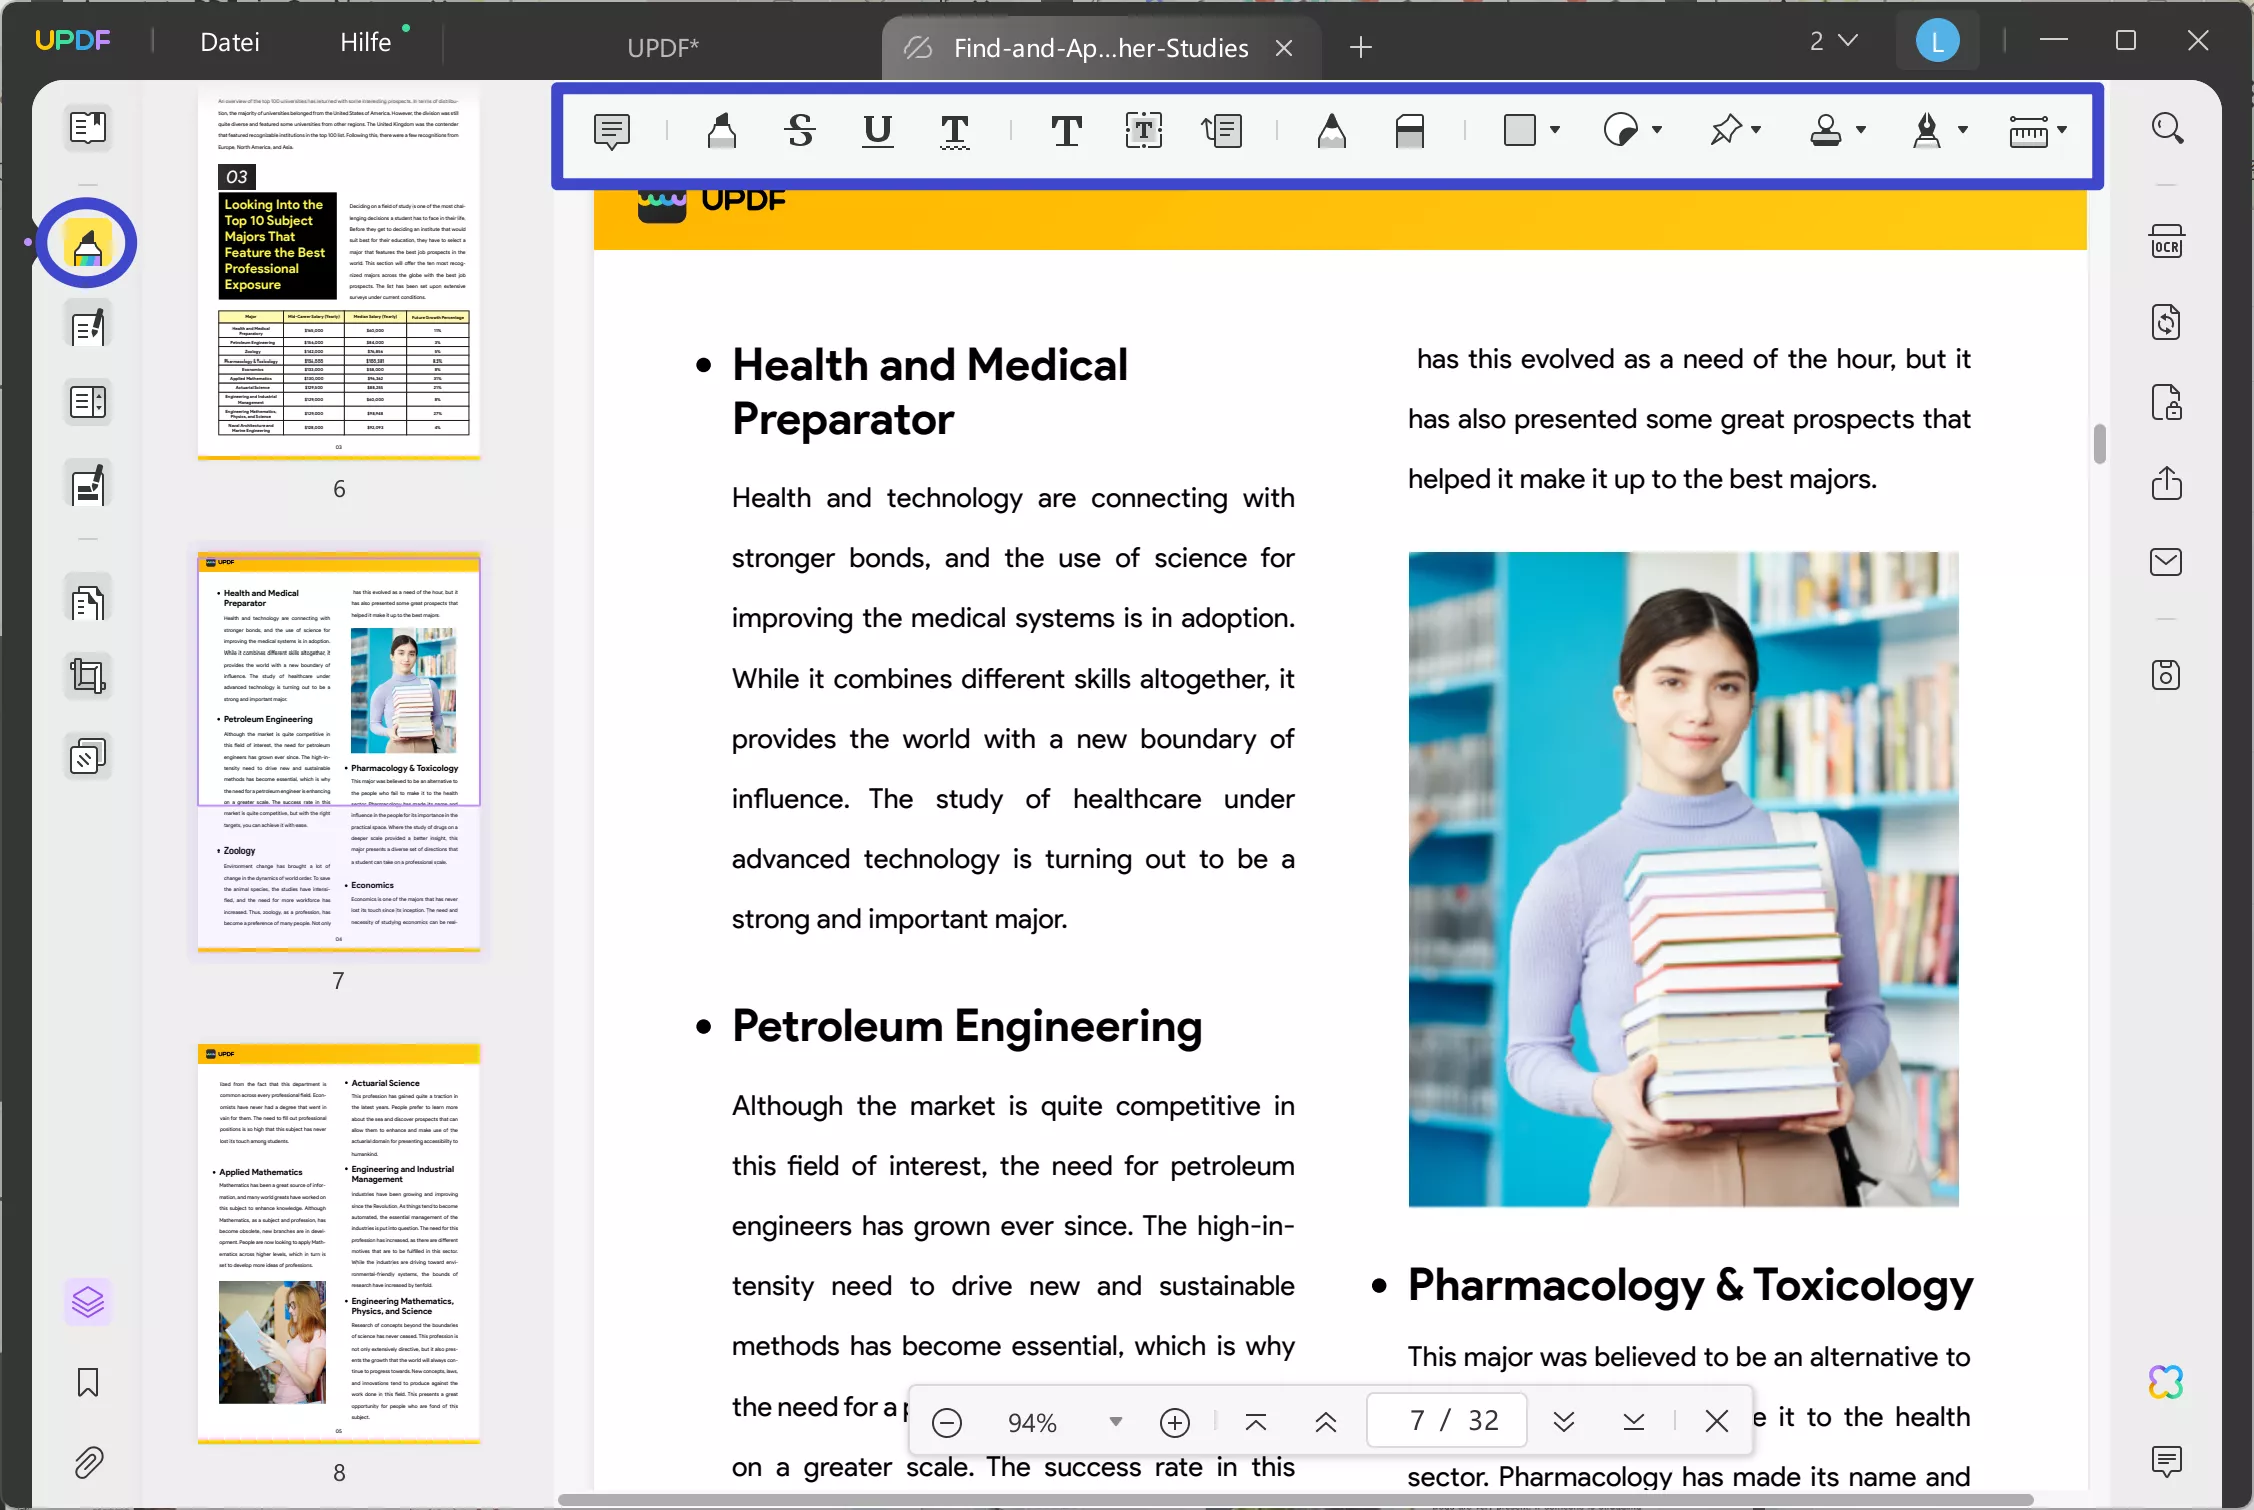Viewport: 2254px width, 1510px height.
Task: Toggle the bookmarks panel
Action: click(x=88, y=1383)
